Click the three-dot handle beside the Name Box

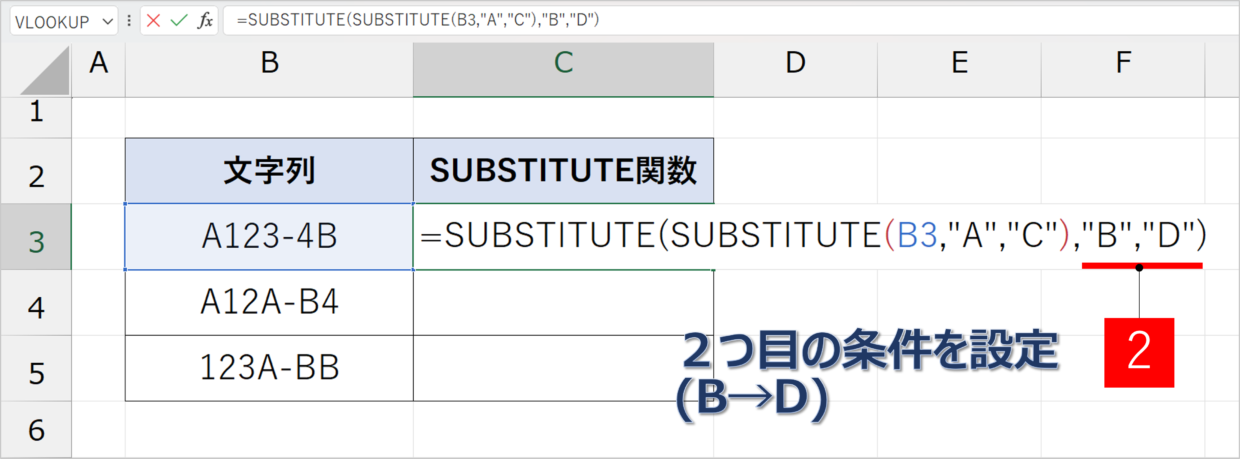point(128,20)
